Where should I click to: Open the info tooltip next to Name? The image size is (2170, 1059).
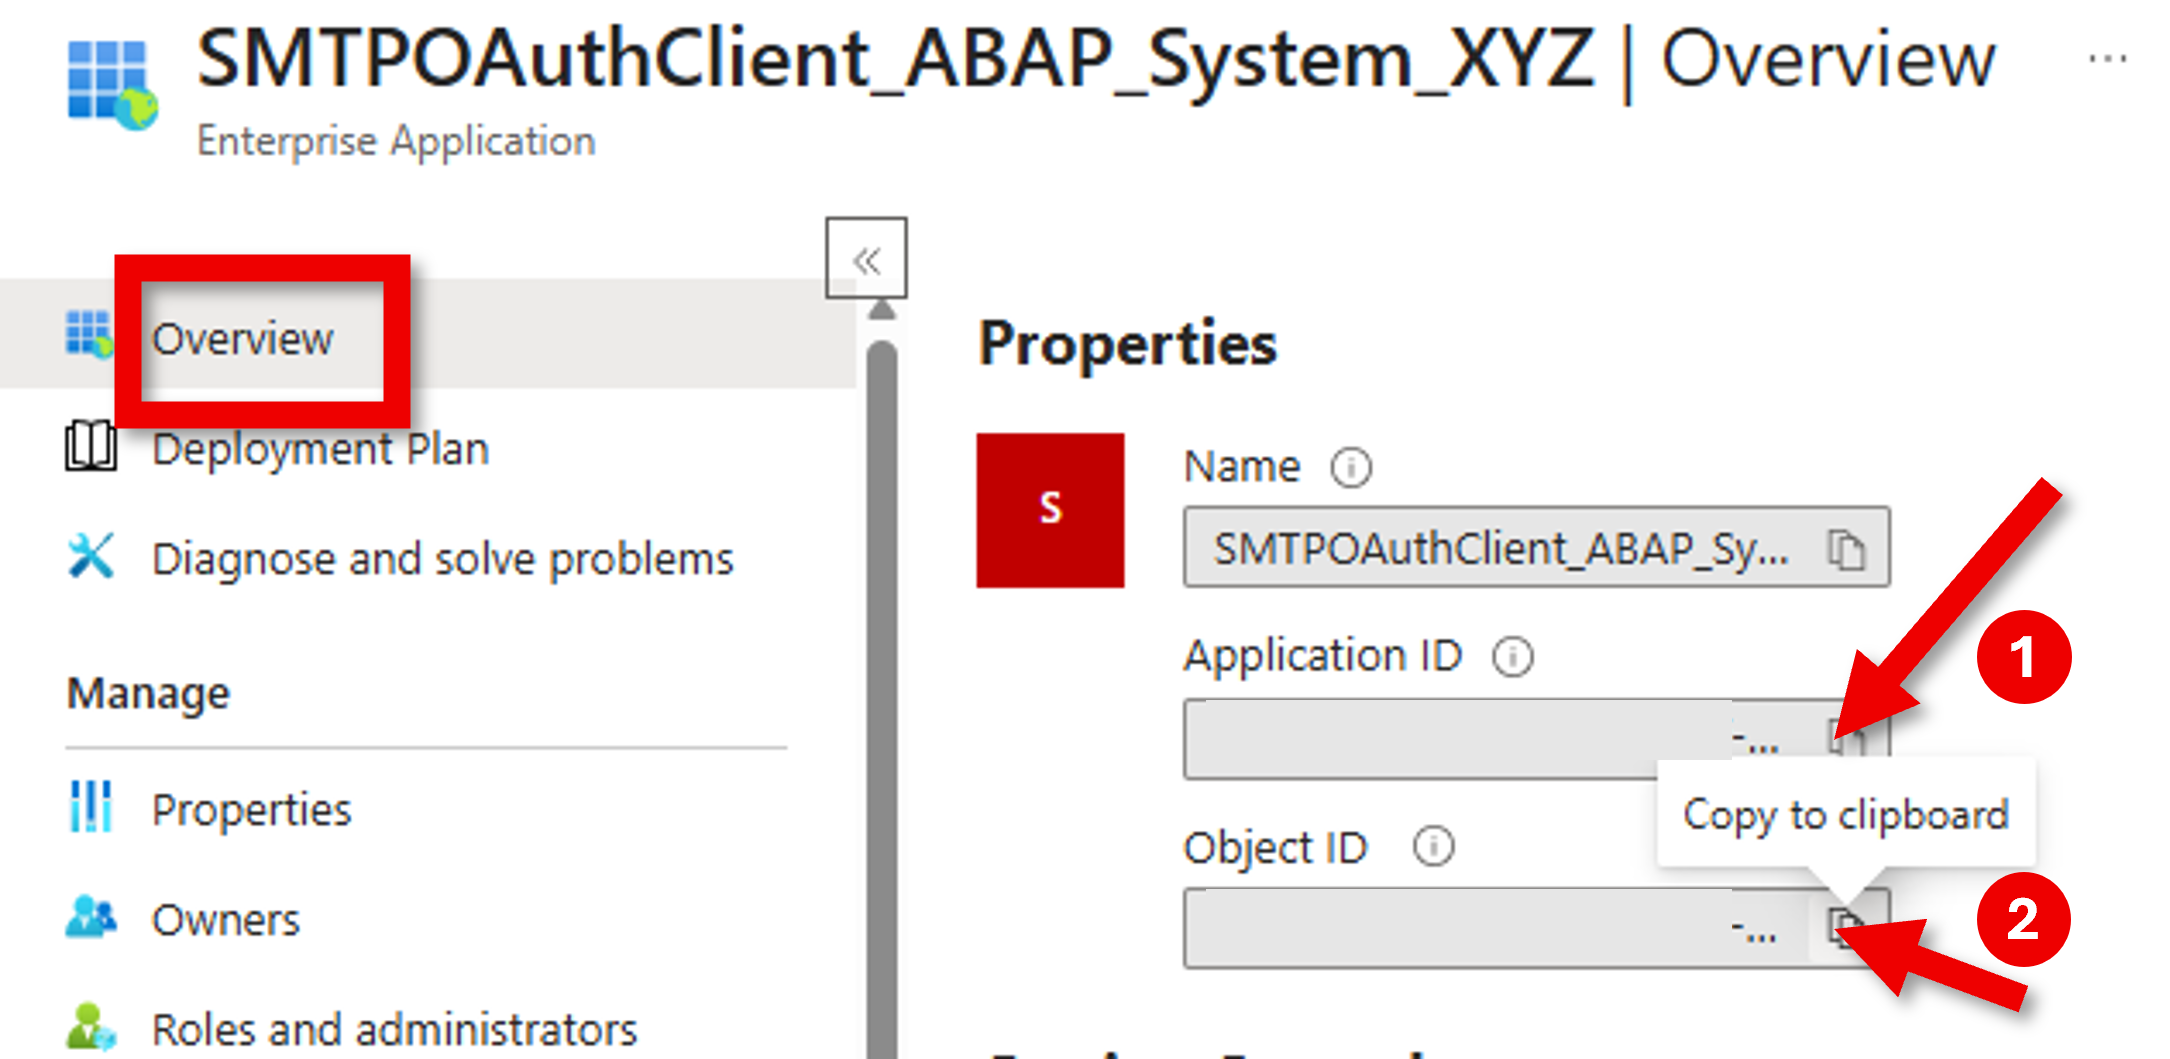[1350, 466]
